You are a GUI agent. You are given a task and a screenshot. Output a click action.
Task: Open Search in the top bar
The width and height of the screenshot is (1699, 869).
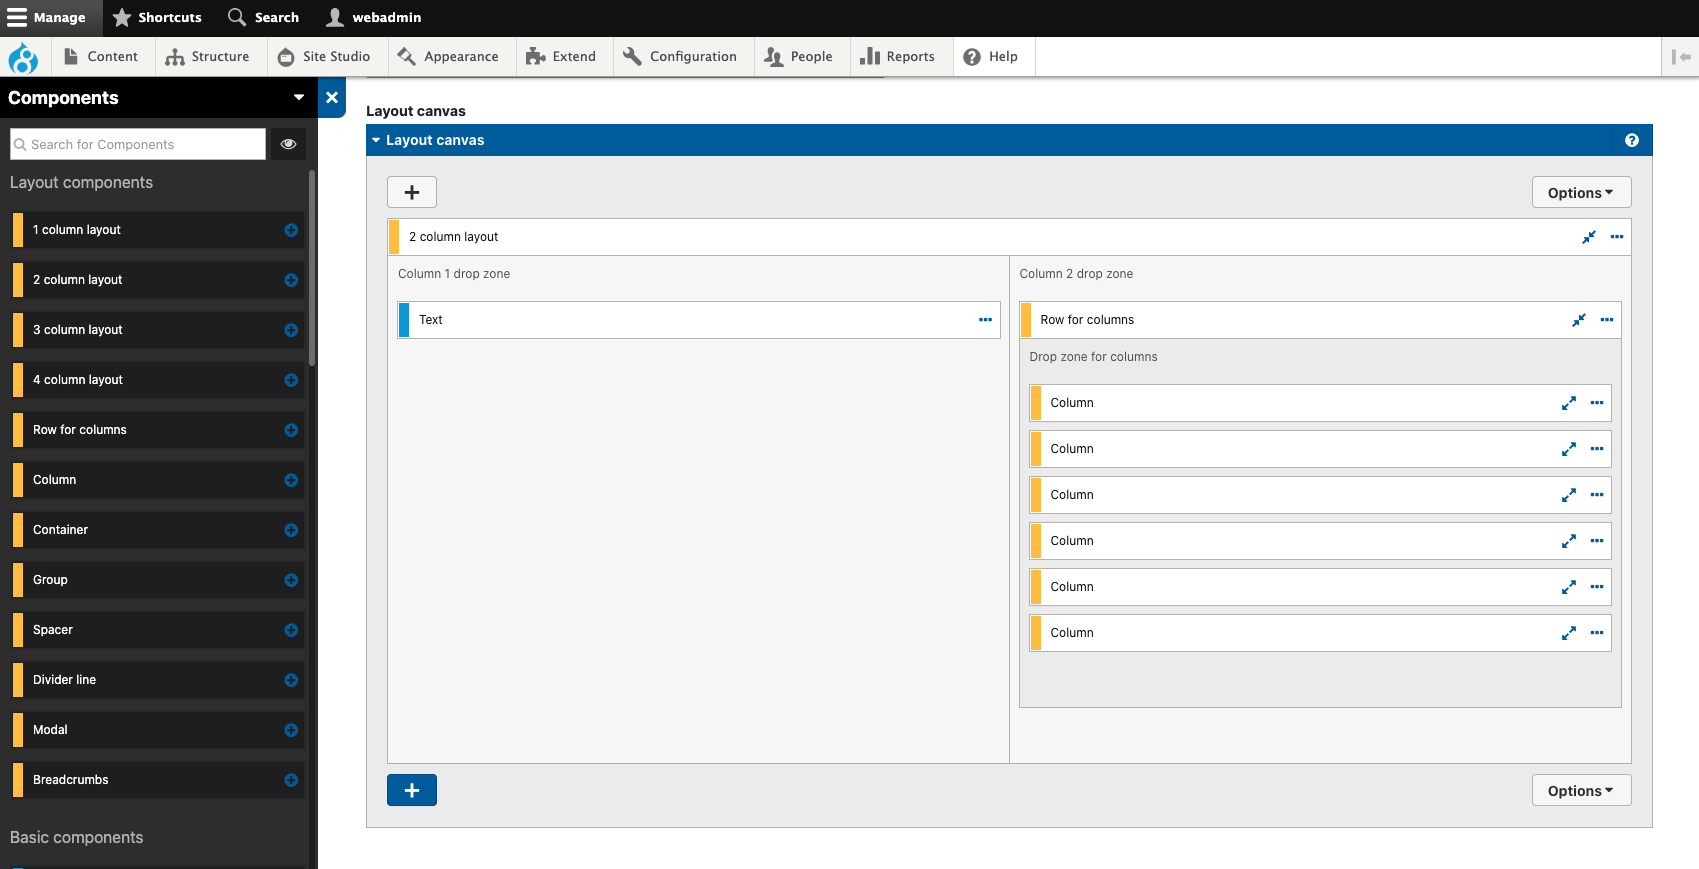(x=264, y=18)
